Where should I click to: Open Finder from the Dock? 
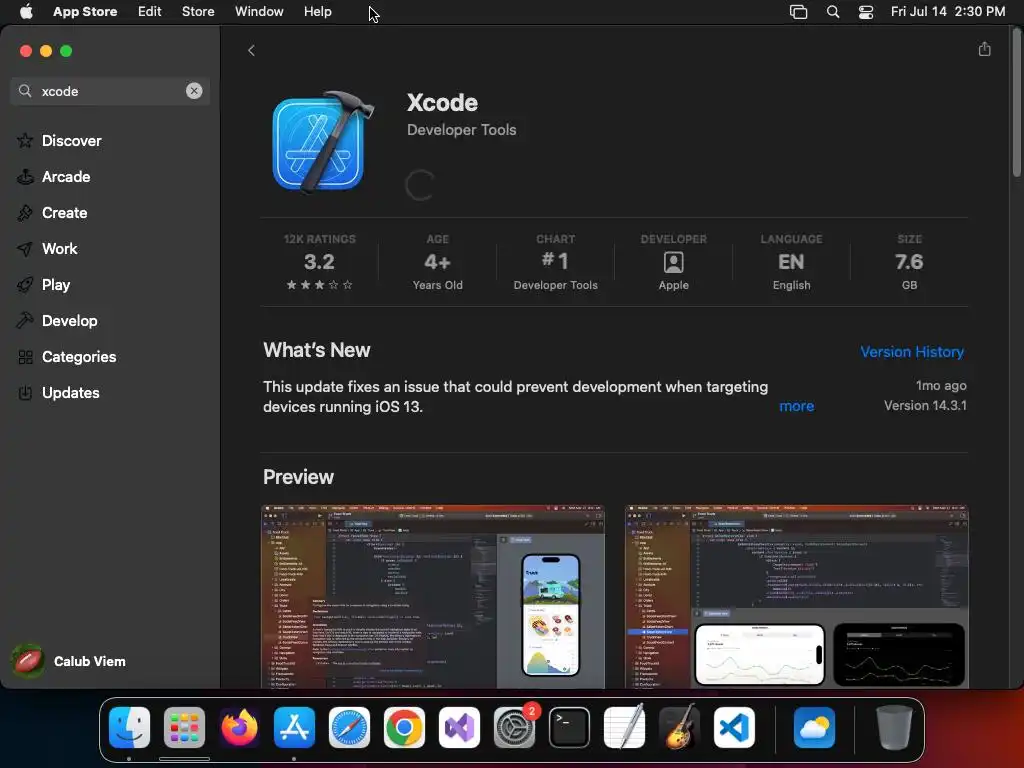[x=129, y=727]
